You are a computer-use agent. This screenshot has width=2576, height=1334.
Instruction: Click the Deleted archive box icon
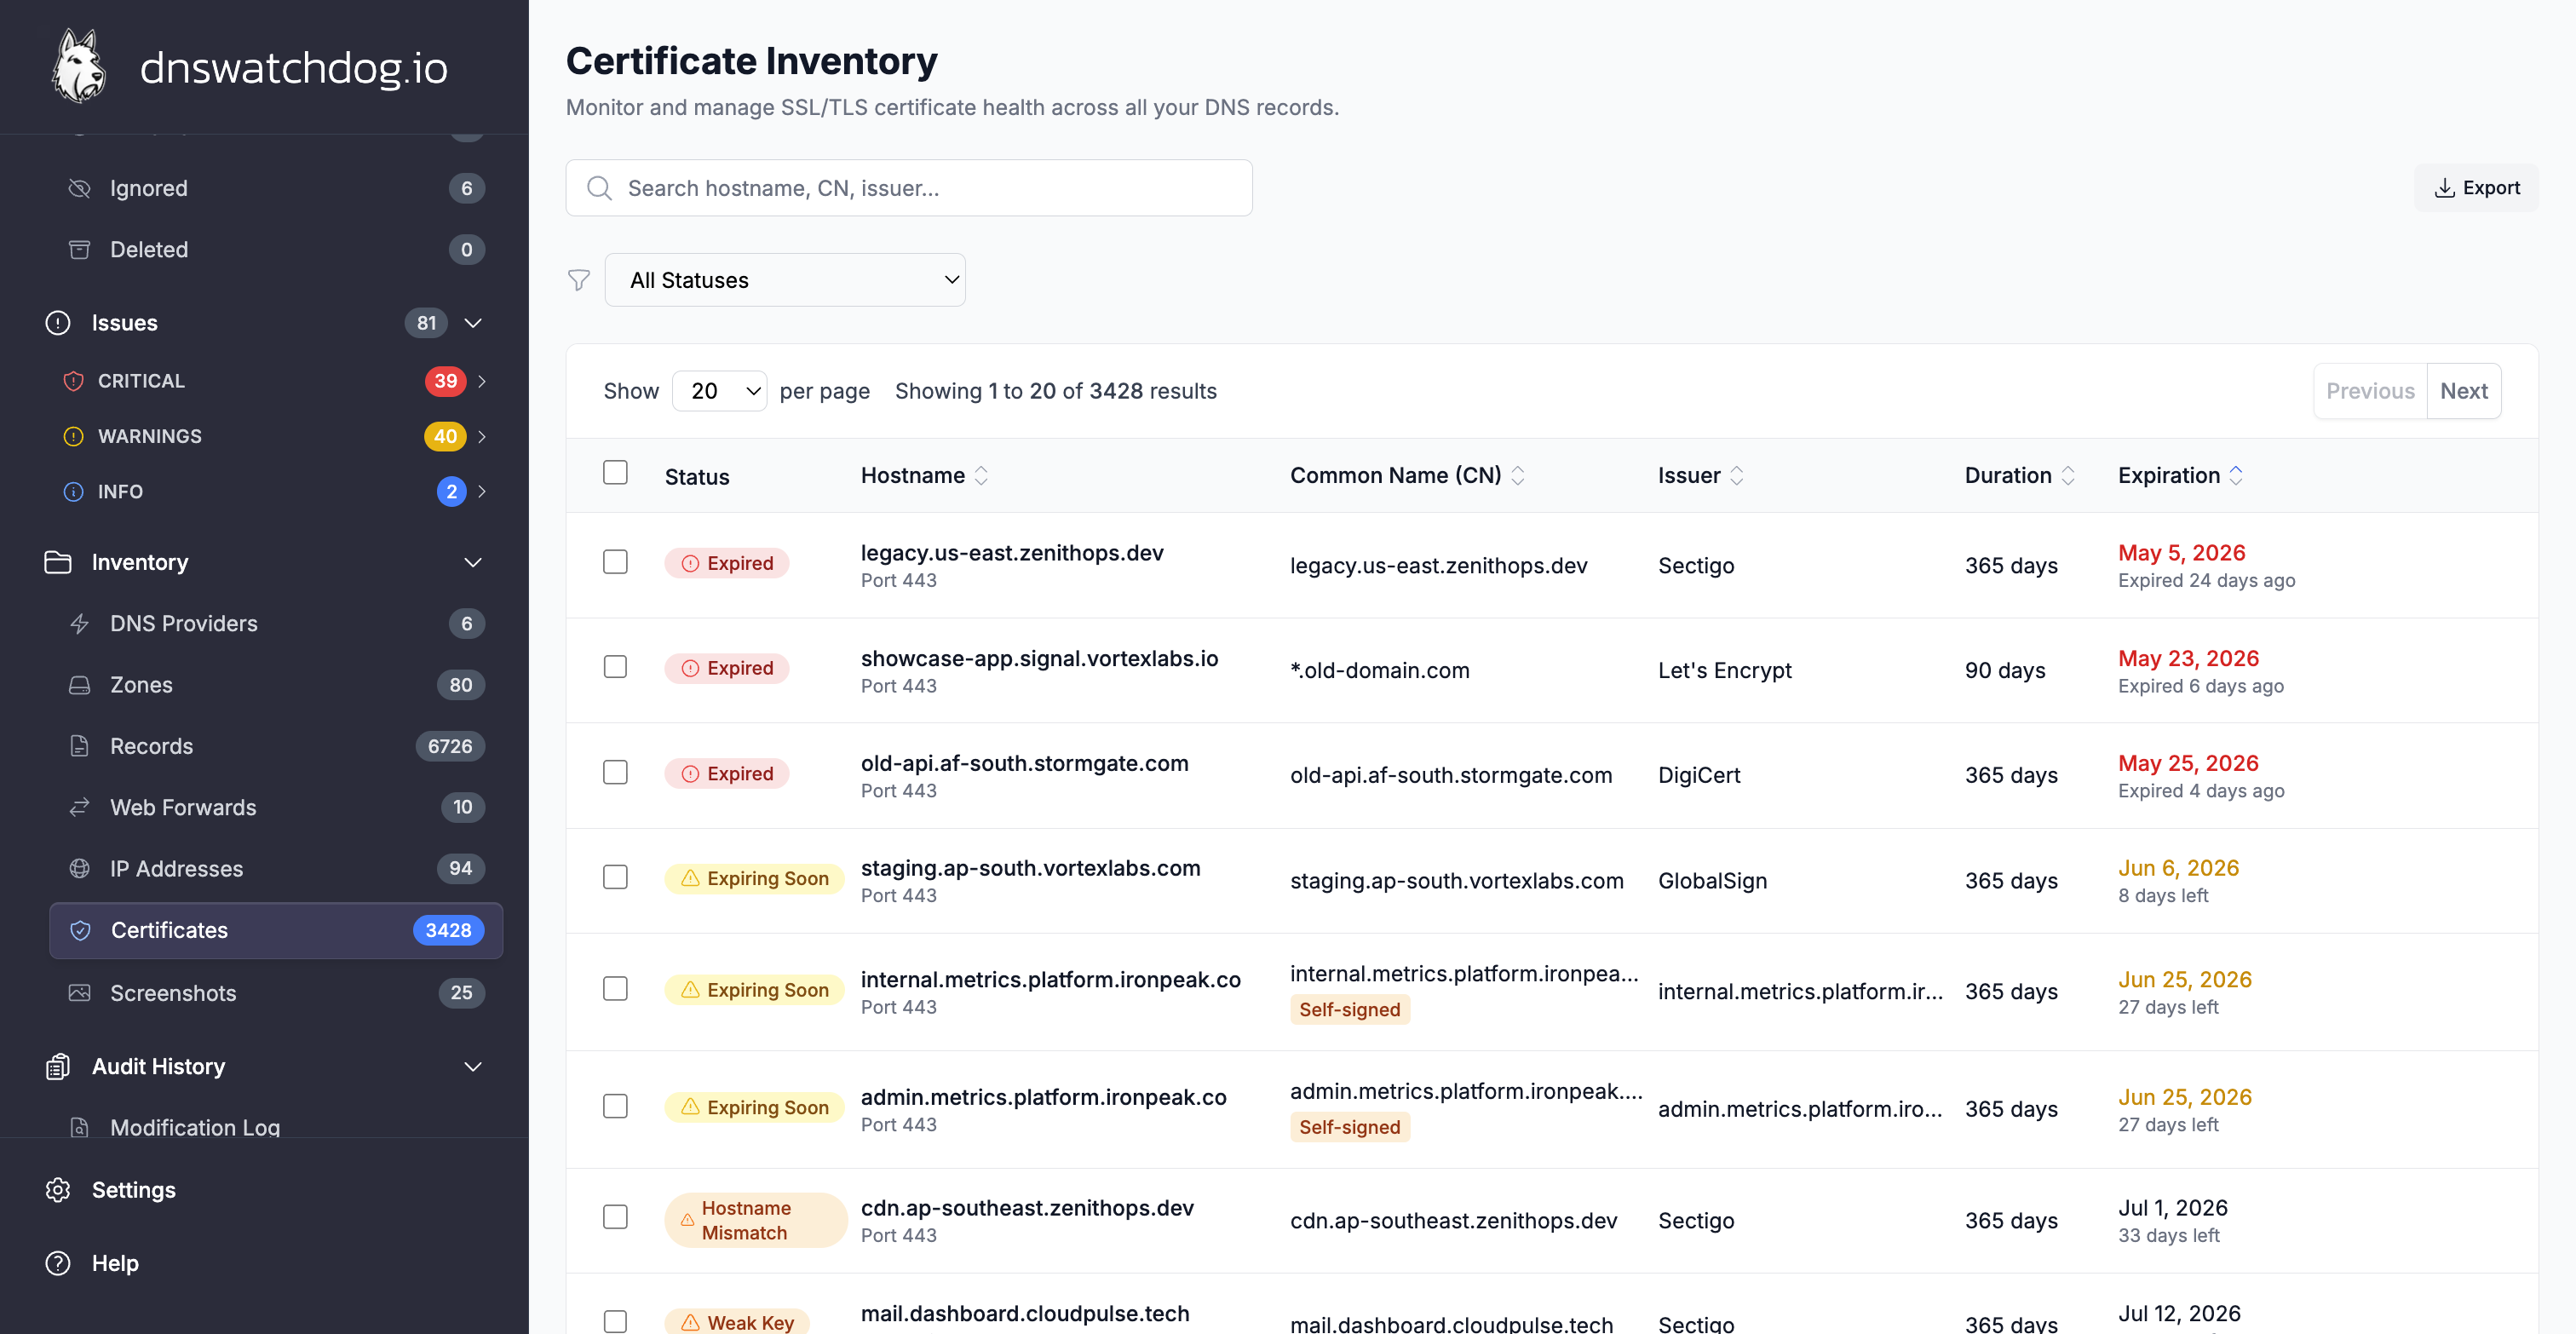(79, 249)
